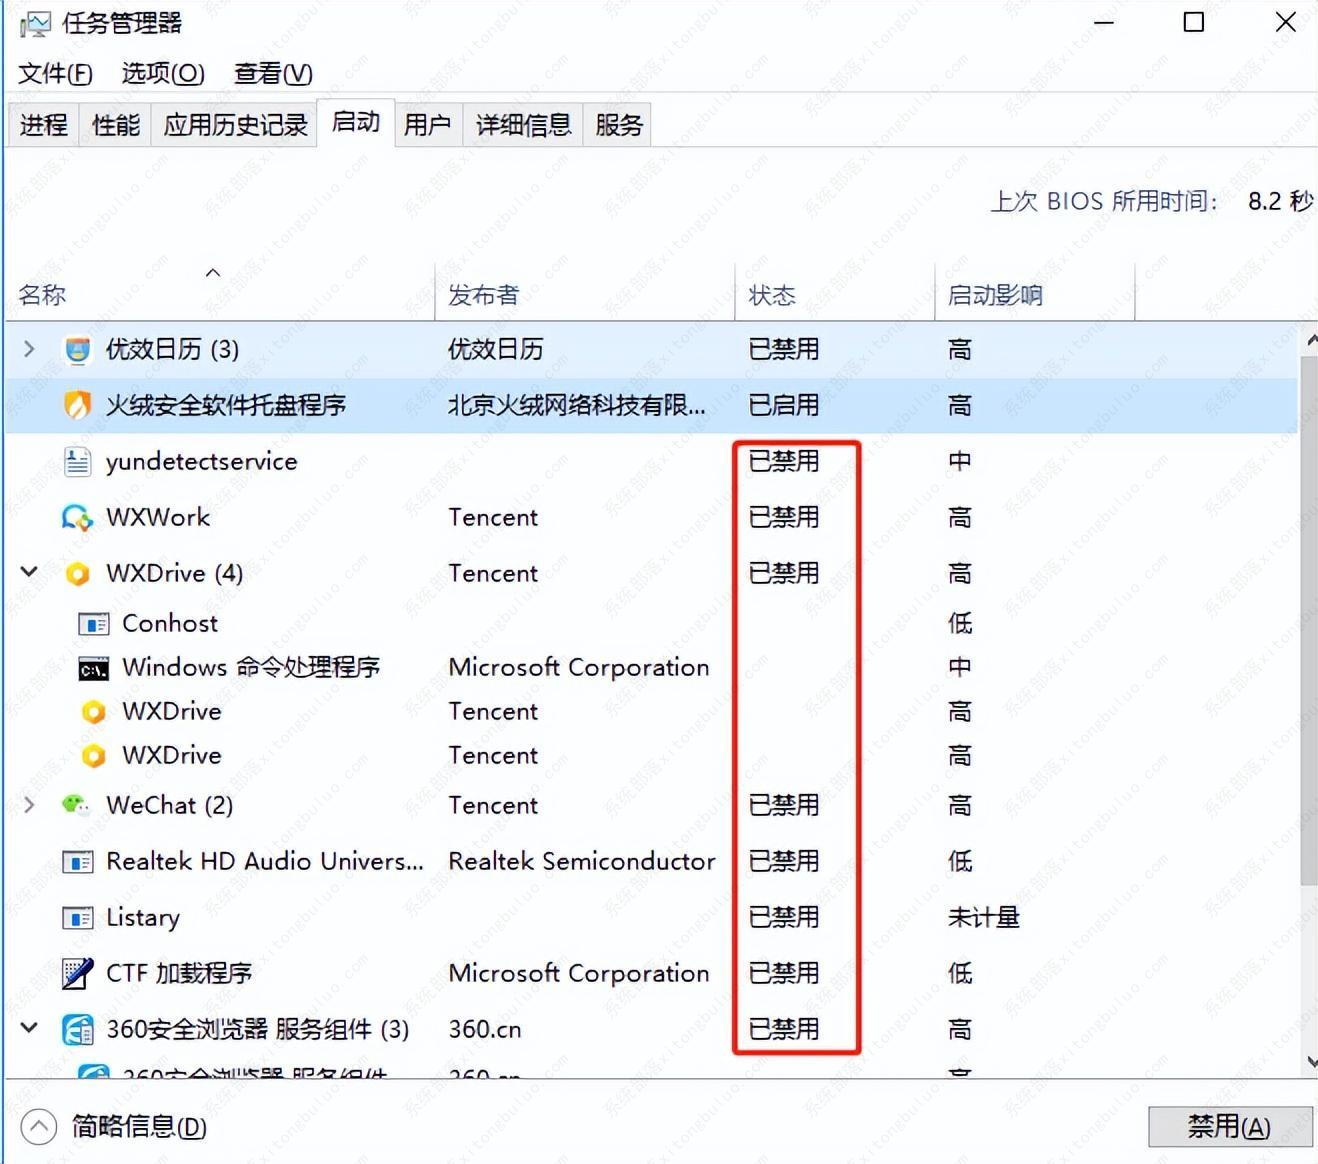
Task: Click the 360安全浏览器 服务组件 icon
Action: (76, 1029)
